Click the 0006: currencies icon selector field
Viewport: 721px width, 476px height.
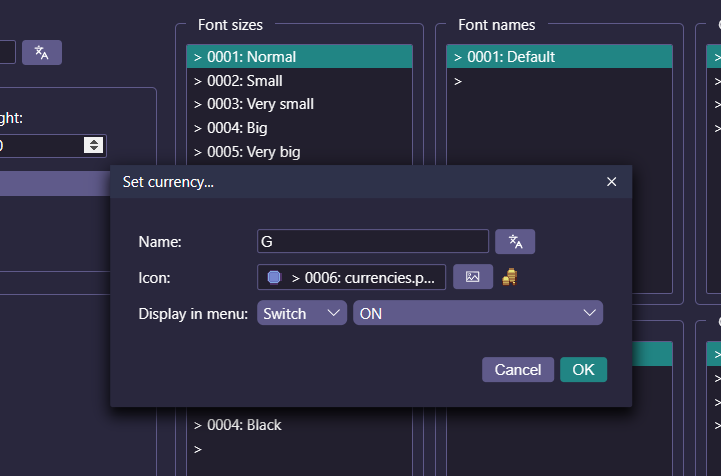coord(351,277)
